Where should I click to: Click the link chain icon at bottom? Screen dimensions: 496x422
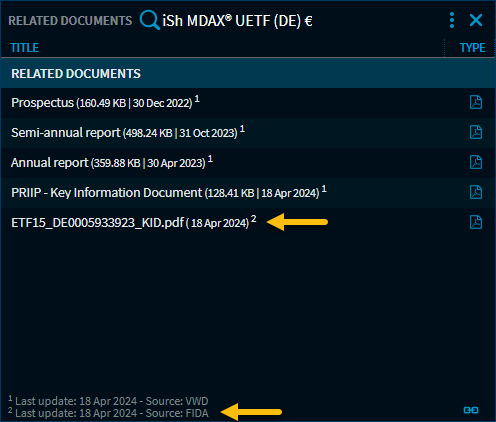point(471,410)
